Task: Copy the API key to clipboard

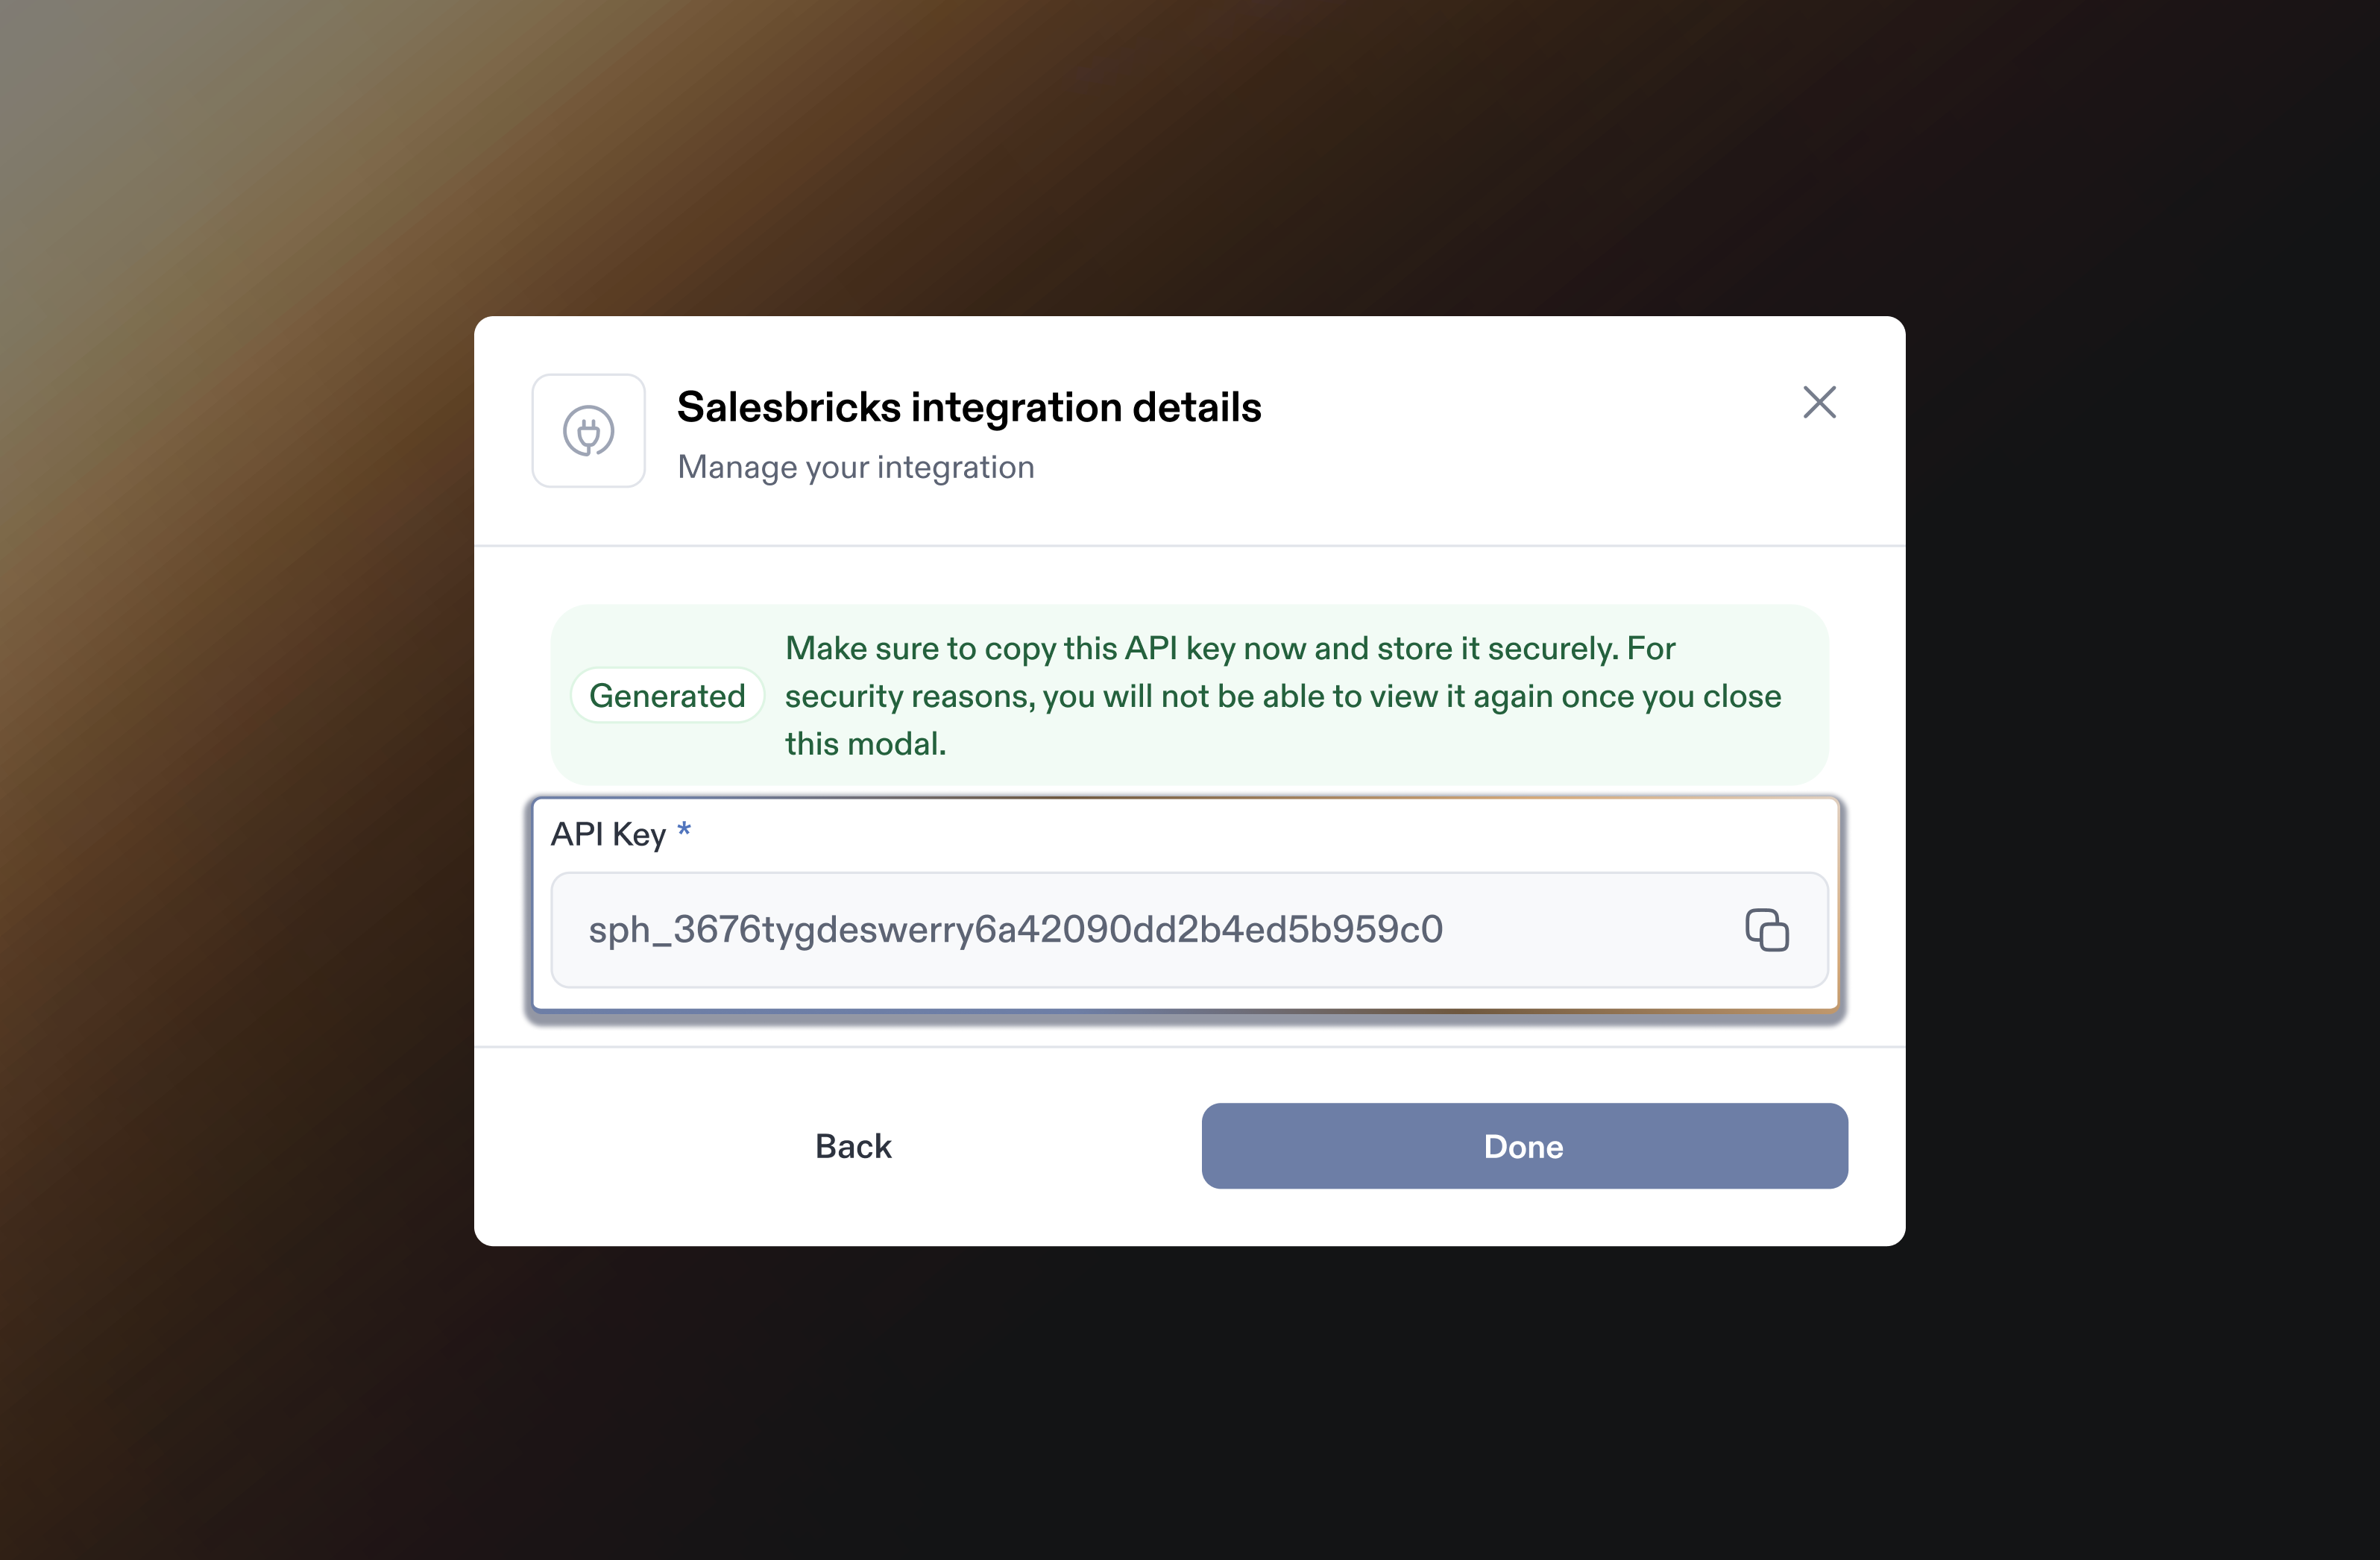Action: point(1766,930)
